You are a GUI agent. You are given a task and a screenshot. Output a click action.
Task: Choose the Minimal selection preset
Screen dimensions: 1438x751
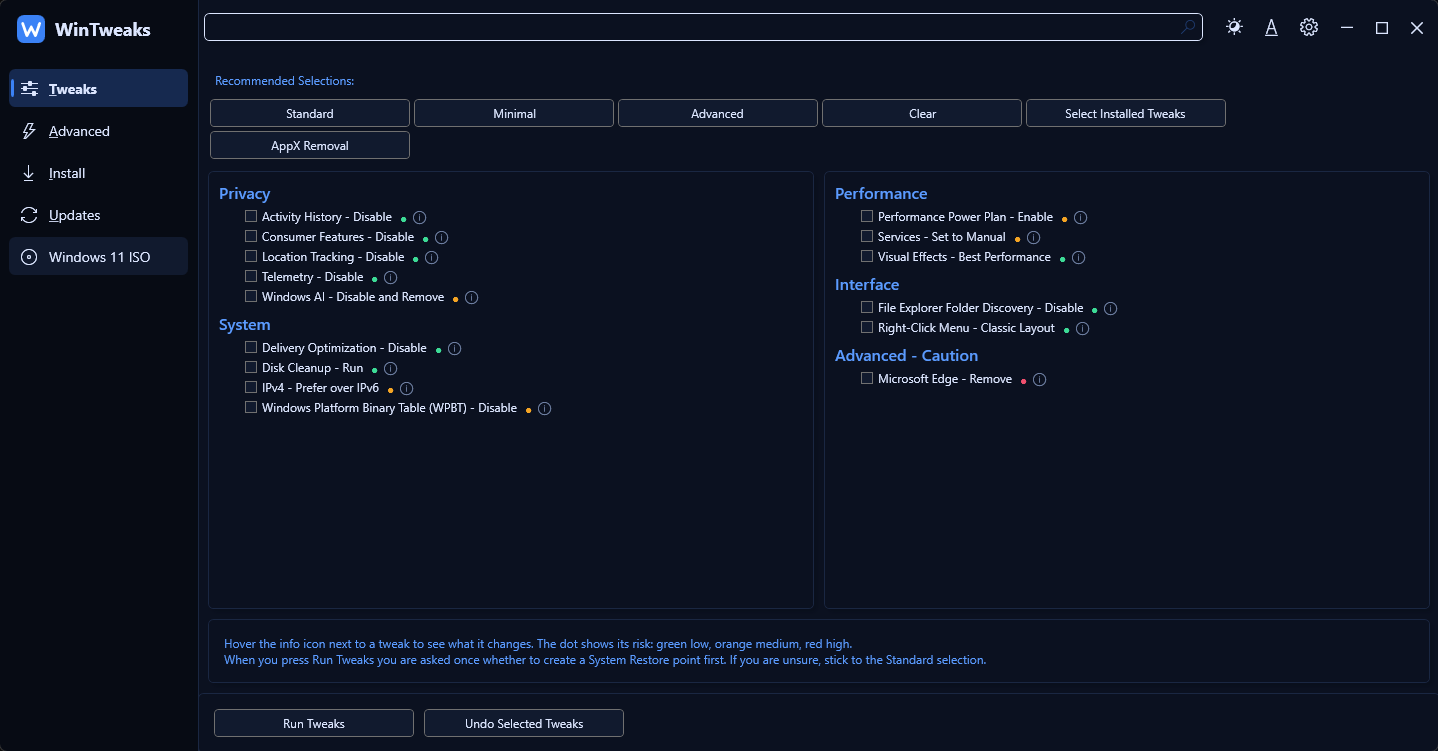coord(514,113)
